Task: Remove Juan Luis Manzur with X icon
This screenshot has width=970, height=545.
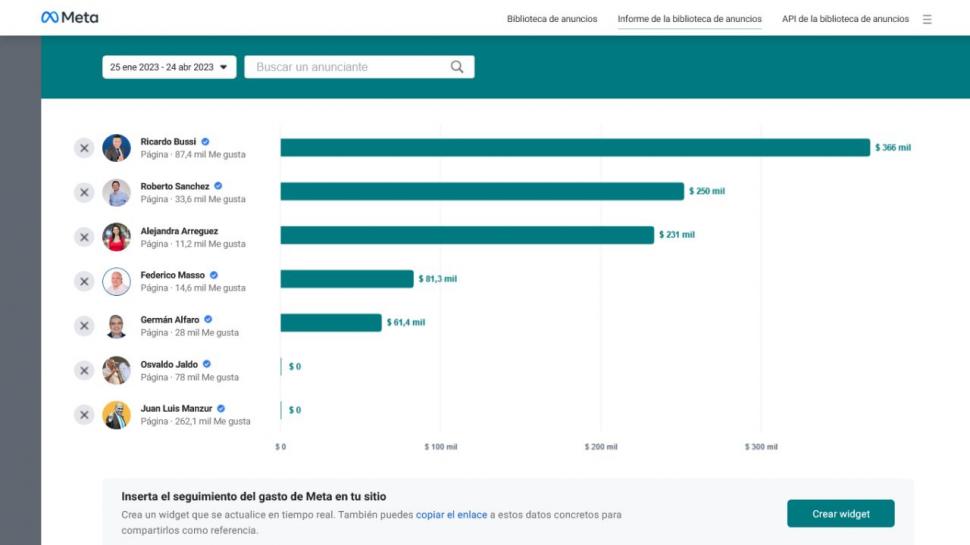Action: click(84, 414)
